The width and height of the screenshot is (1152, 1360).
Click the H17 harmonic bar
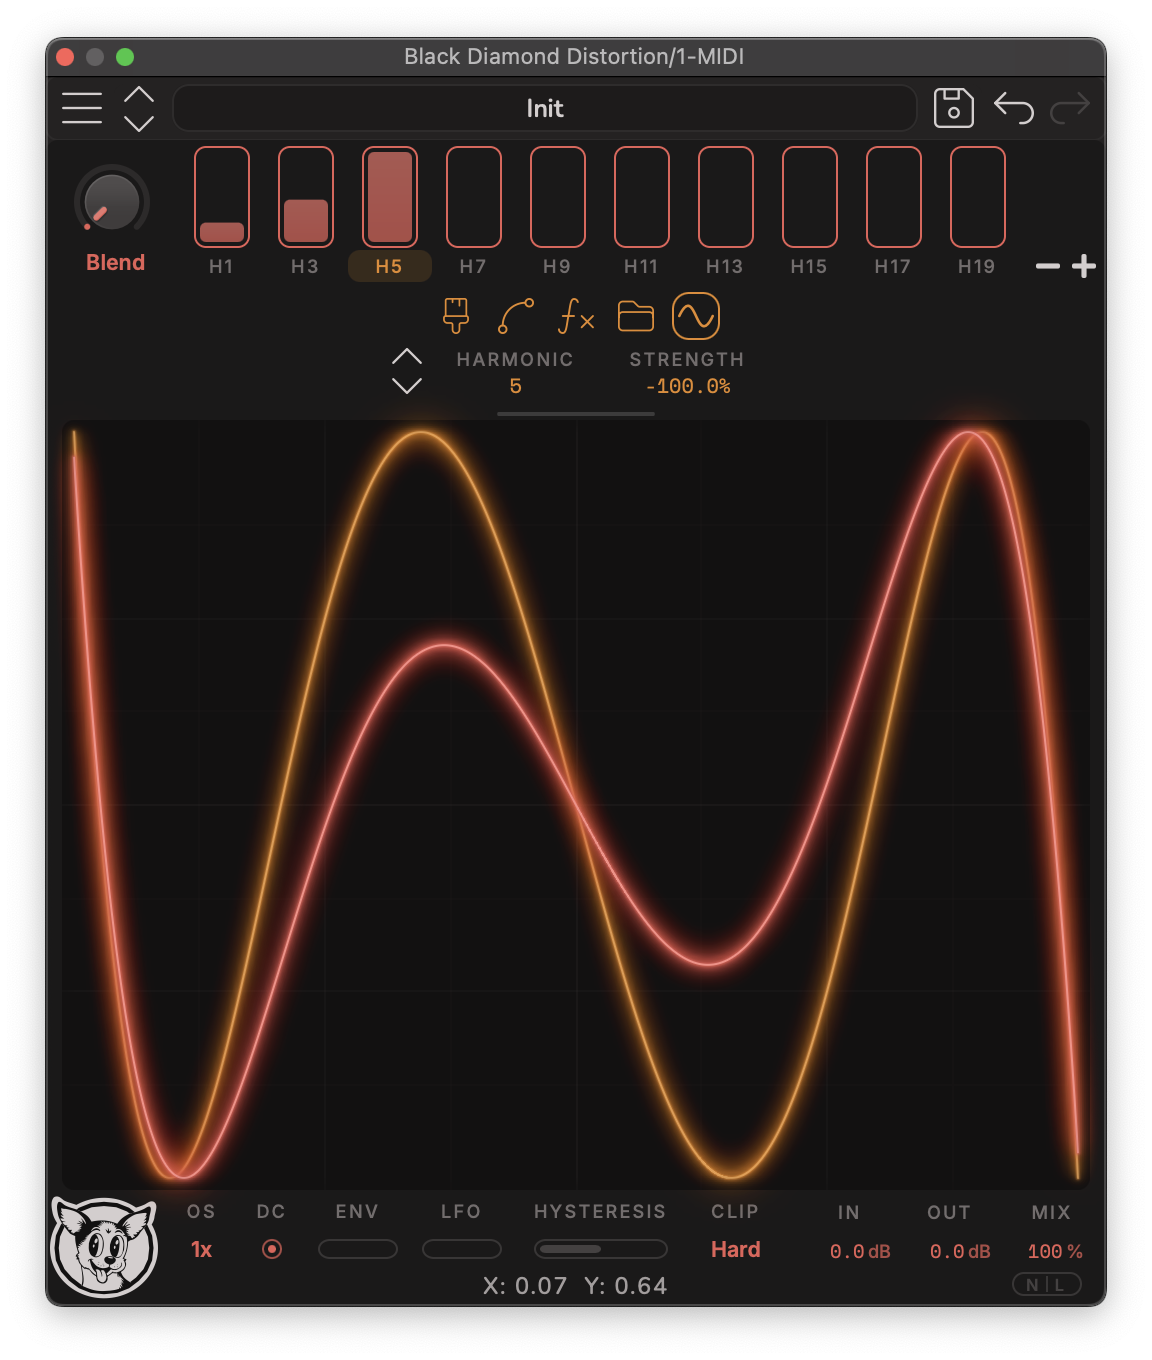(894, 197)
